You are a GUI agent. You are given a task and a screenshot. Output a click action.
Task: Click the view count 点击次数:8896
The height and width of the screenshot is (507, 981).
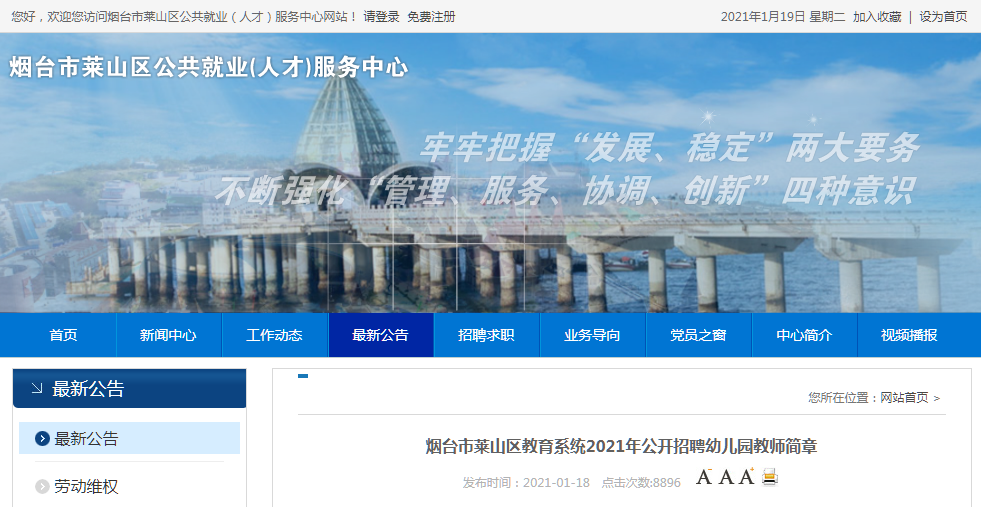tap(641, 483)
